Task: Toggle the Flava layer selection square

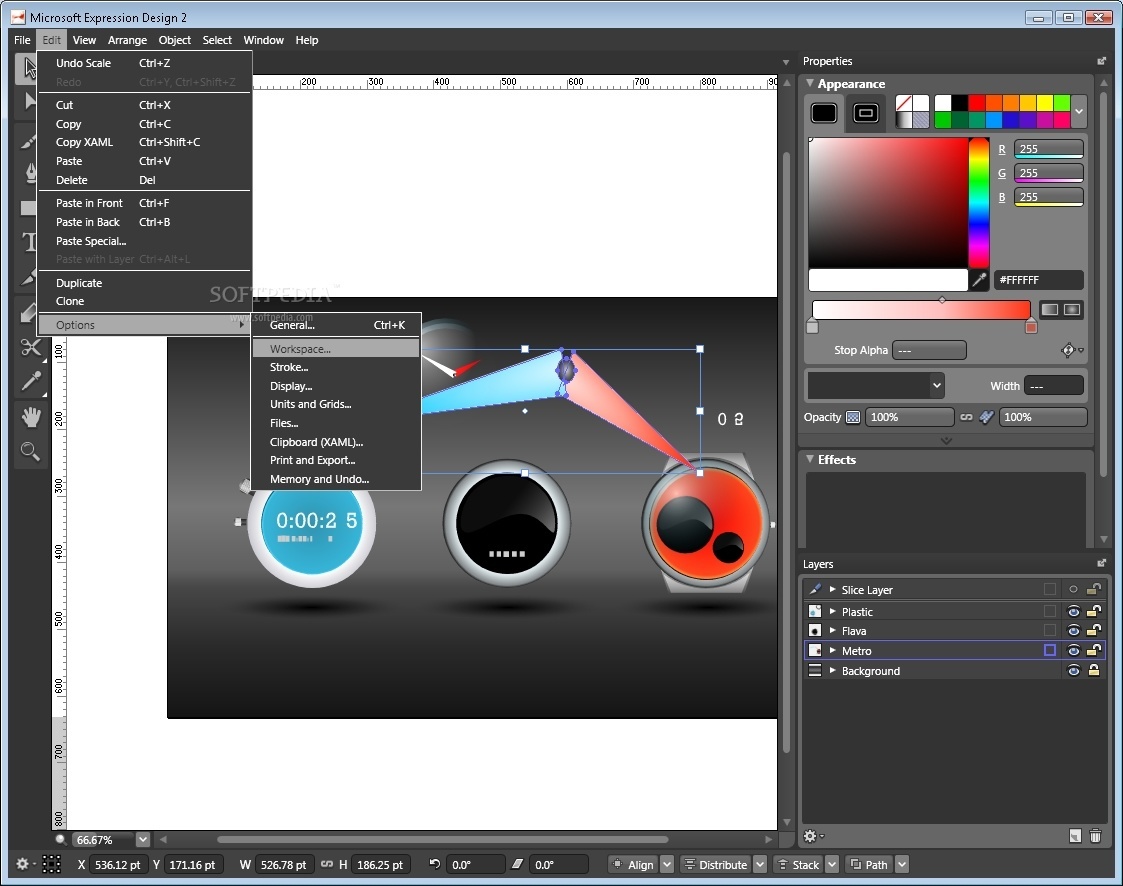Action: (x=1050, y=630)
